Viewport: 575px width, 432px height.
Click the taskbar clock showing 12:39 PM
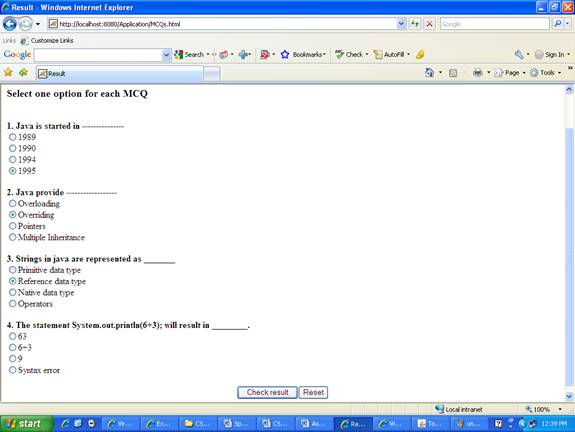coord(554,424)
